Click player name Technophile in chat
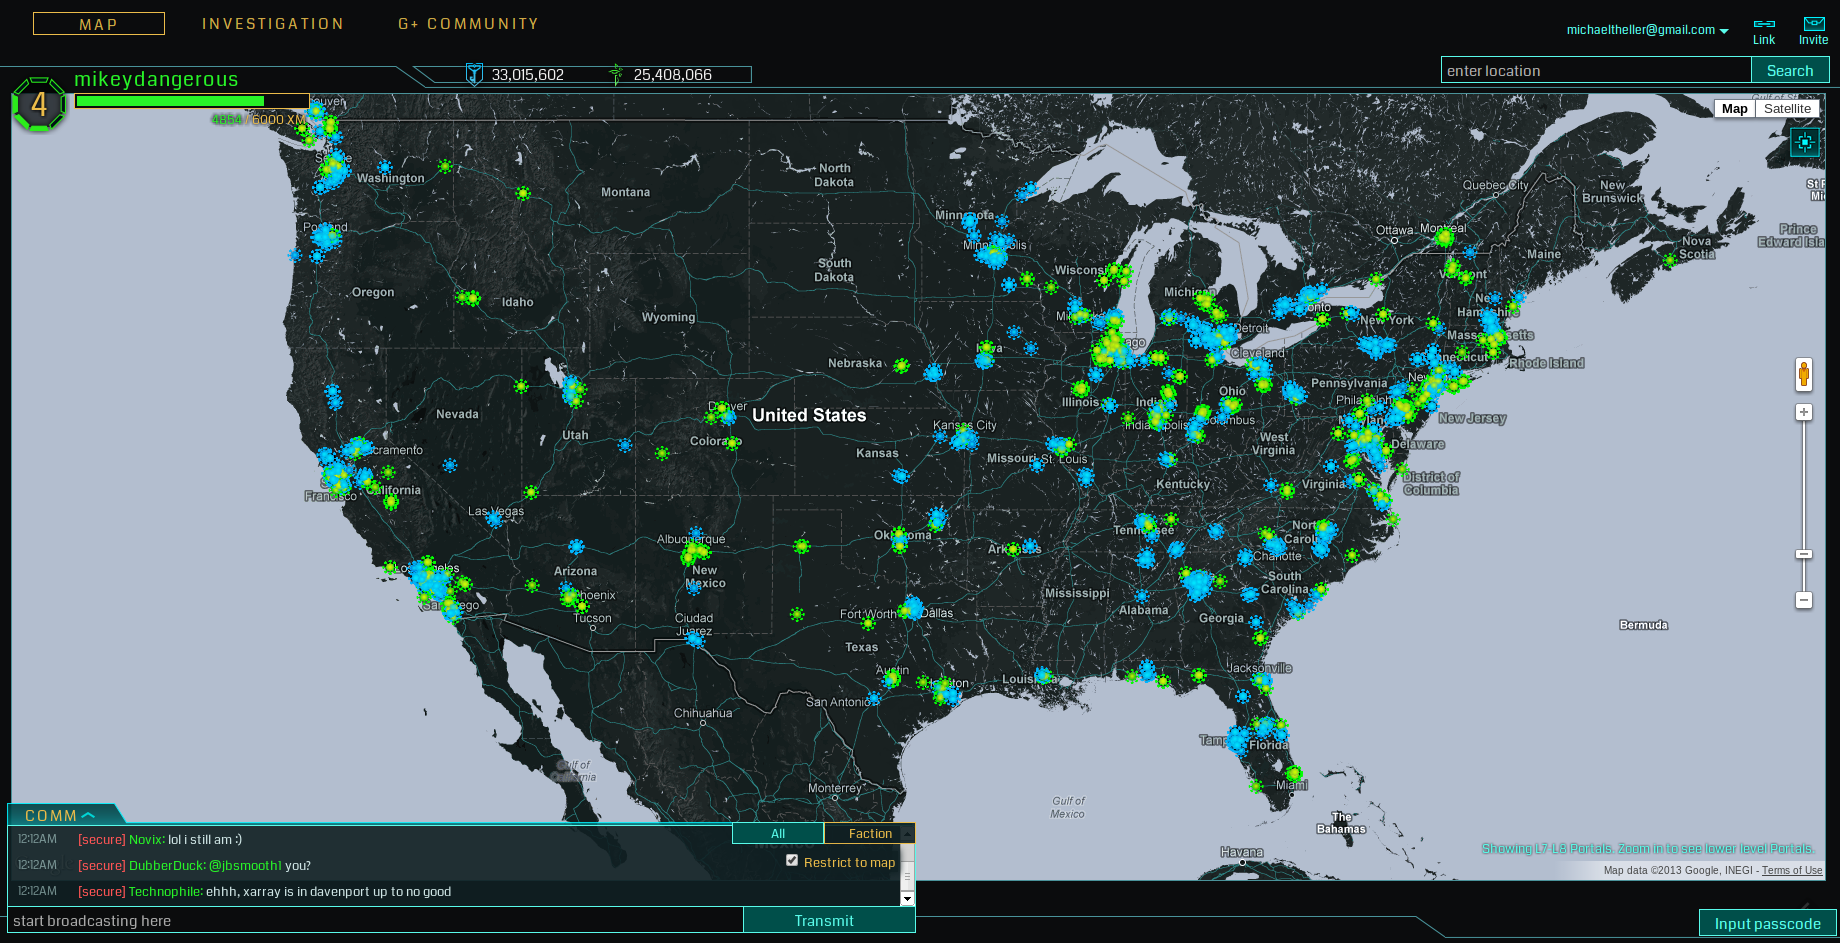The image size is (1840, 943). coord(165,891)
